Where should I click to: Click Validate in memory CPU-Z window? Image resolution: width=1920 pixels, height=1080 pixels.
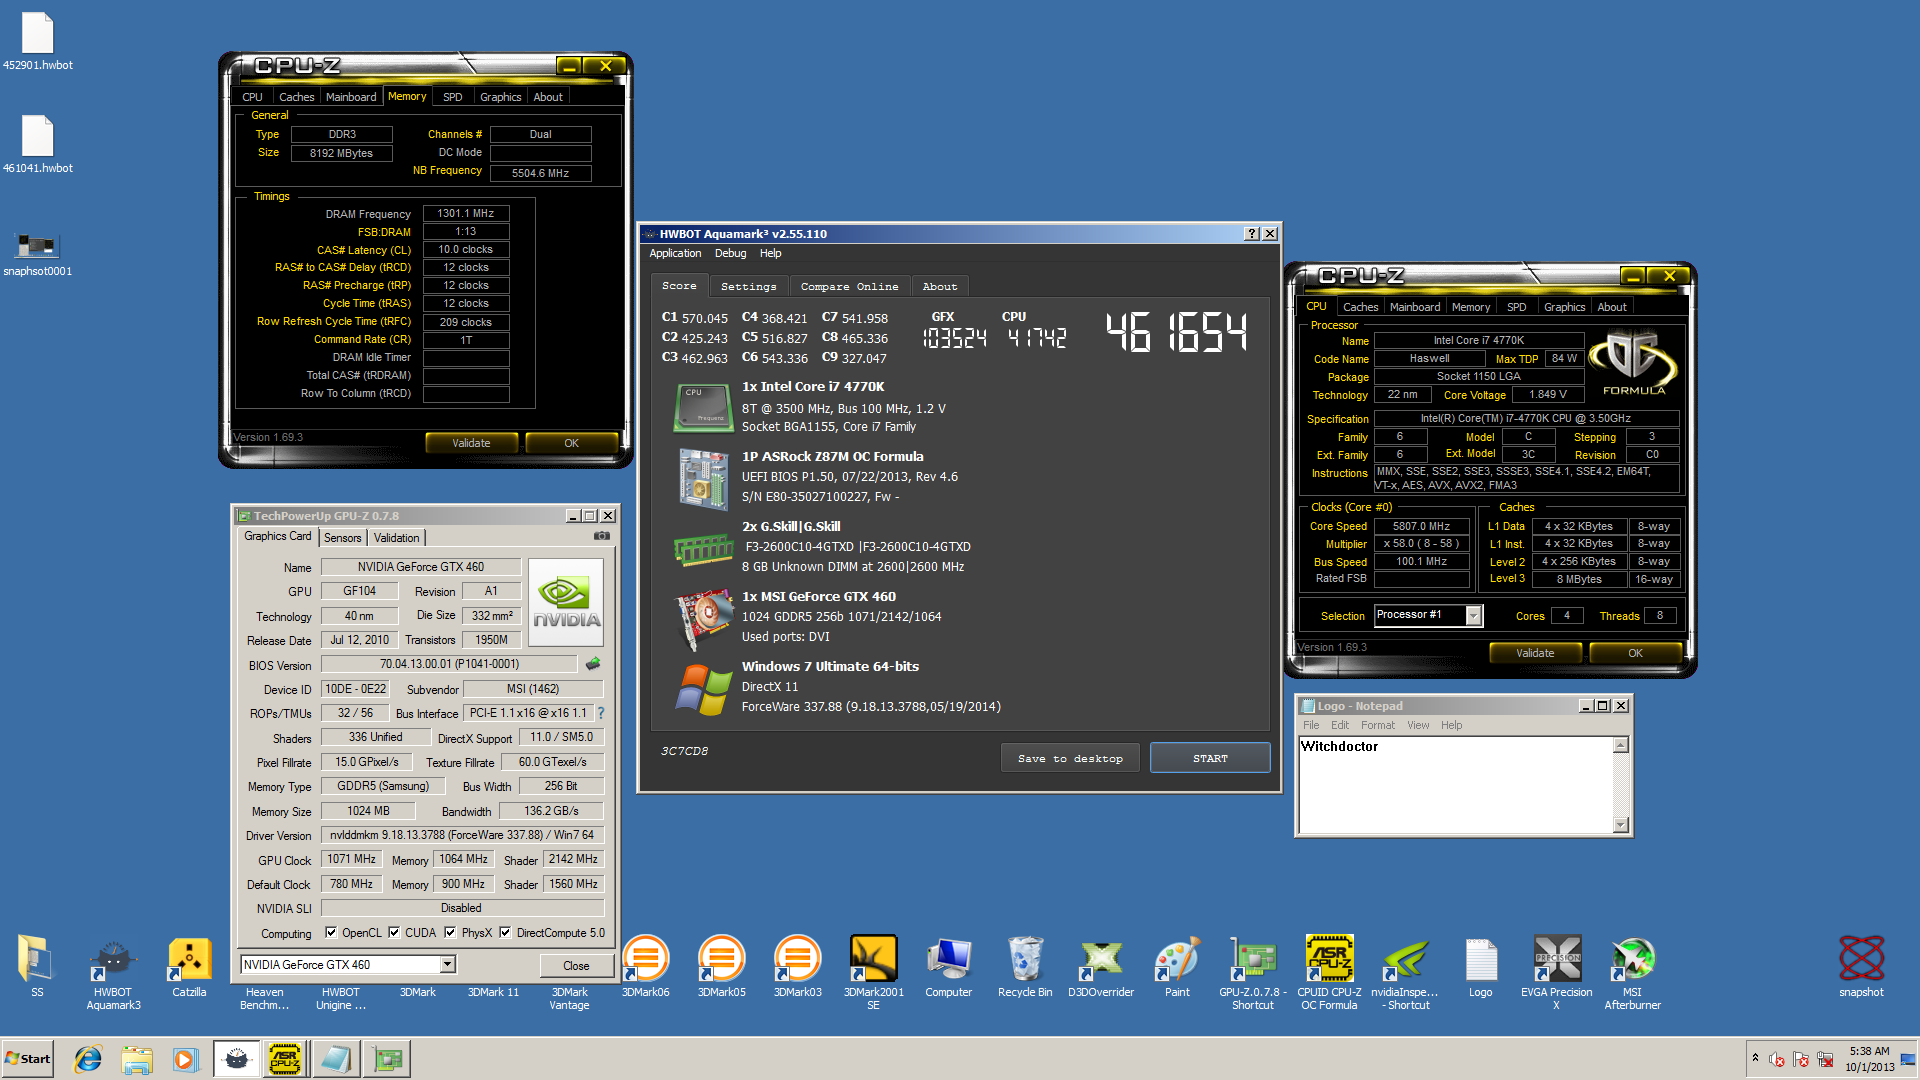[x=471, y=443]
